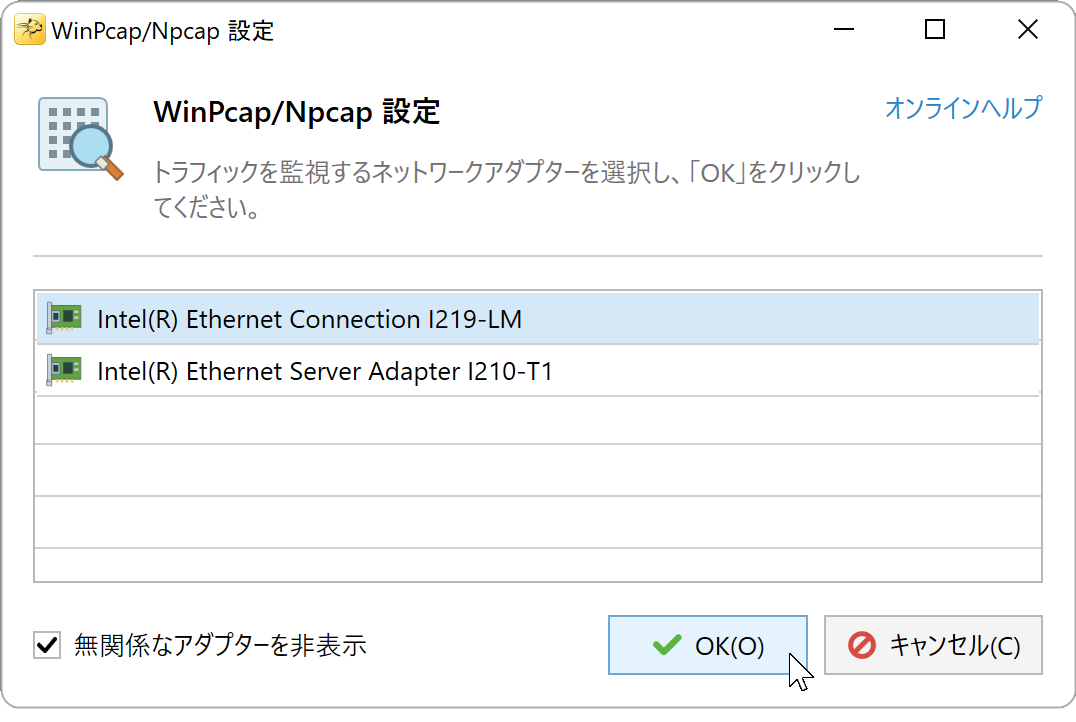Open the オンラインヘルプ link
The image size is (1076, 722).
tap(963, 108)
